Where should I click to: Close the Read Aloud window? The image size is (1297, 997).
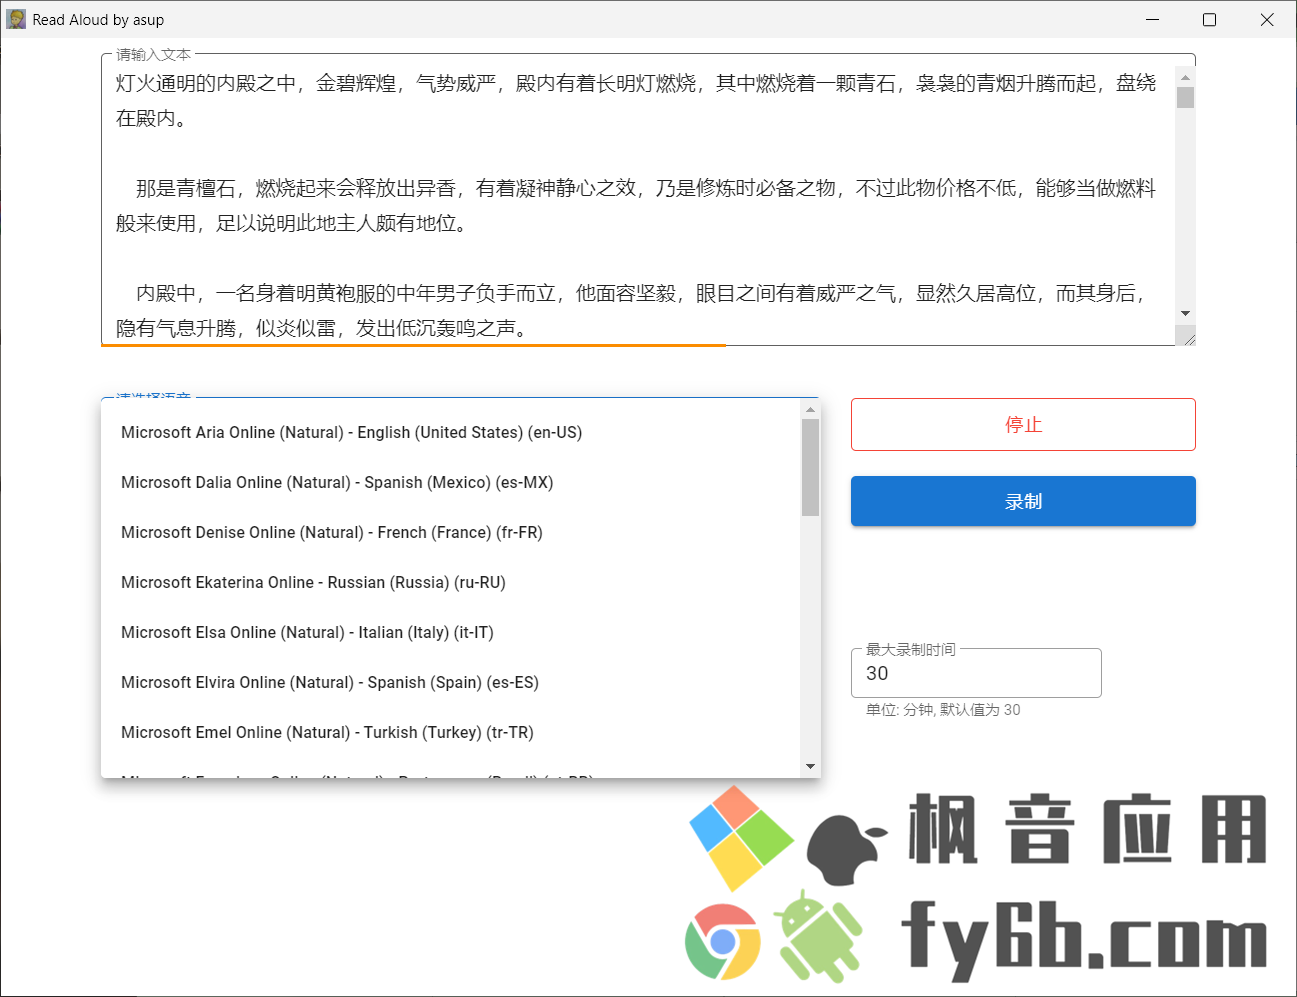[1267, 19]
